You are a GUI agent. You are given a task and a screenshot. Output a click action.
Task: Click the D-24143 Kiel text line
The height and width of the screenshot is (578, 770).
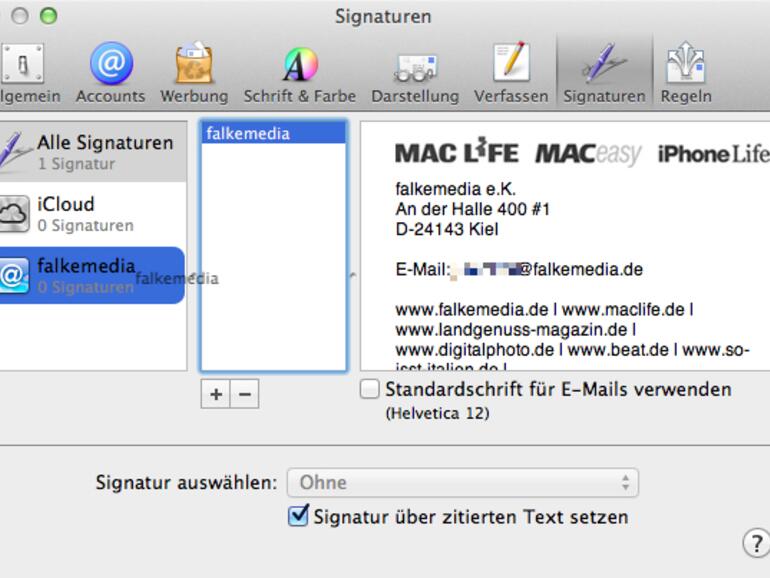[447, 229]
